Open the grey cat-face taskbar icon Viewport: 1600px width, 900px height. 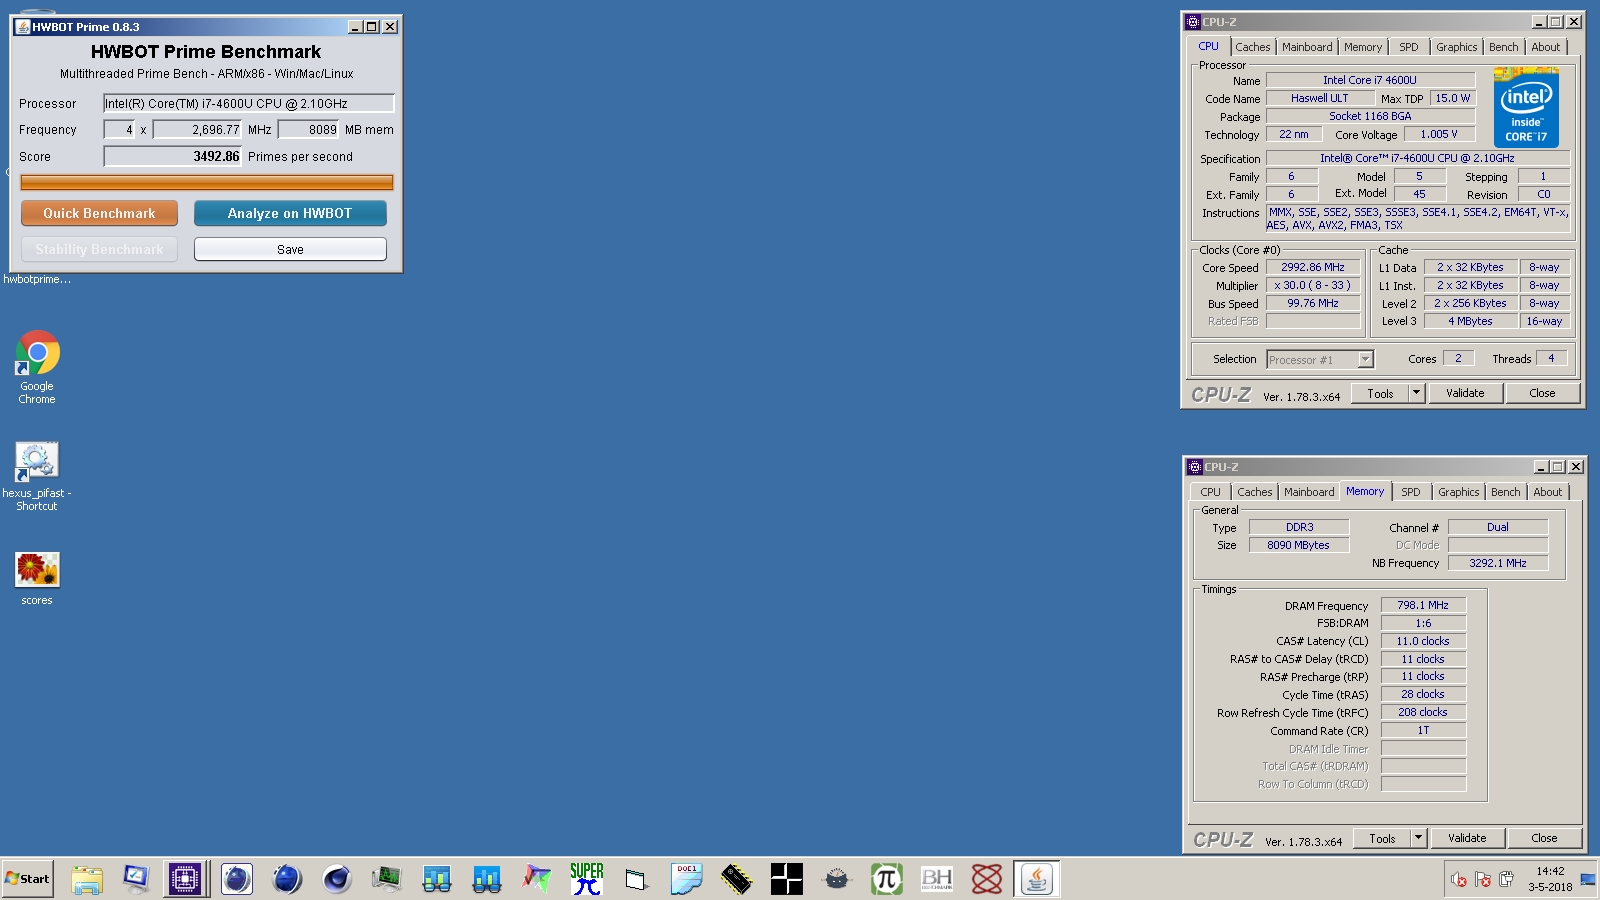coord(837,879)
